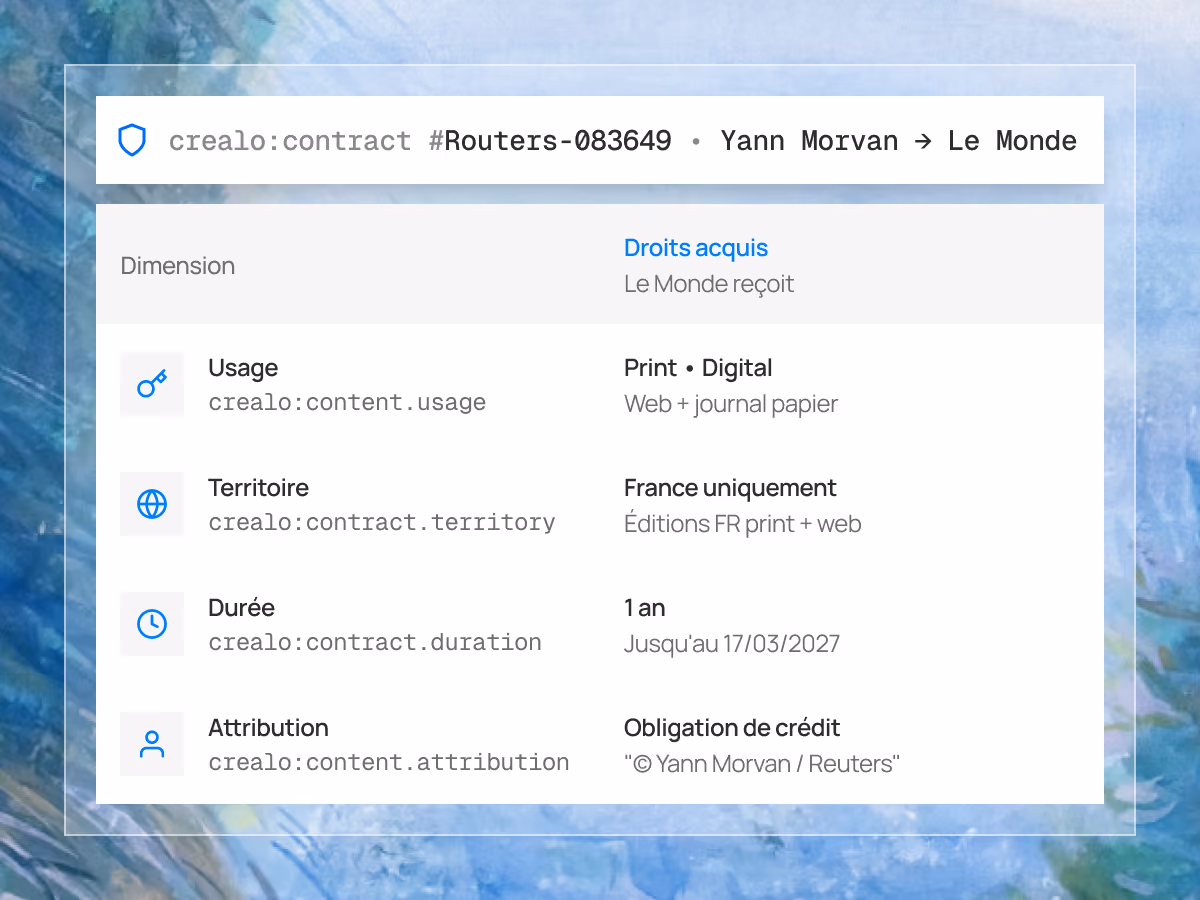
Task: Click the clock icon beside Durée
Action: point(152,624)
